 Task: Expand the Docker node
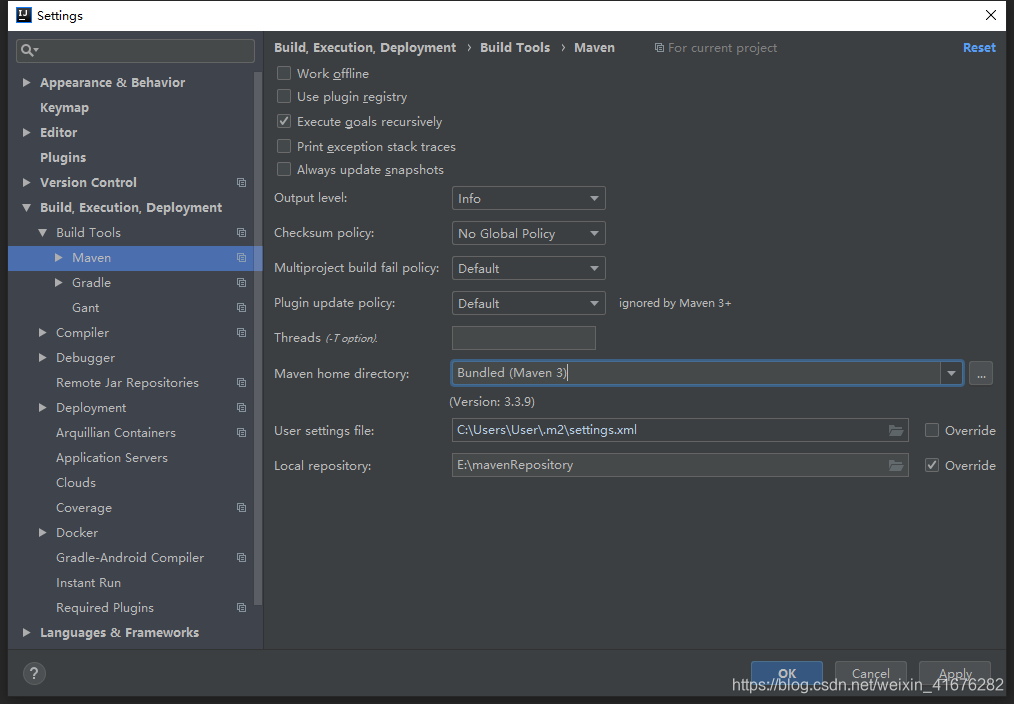[43, 533]
